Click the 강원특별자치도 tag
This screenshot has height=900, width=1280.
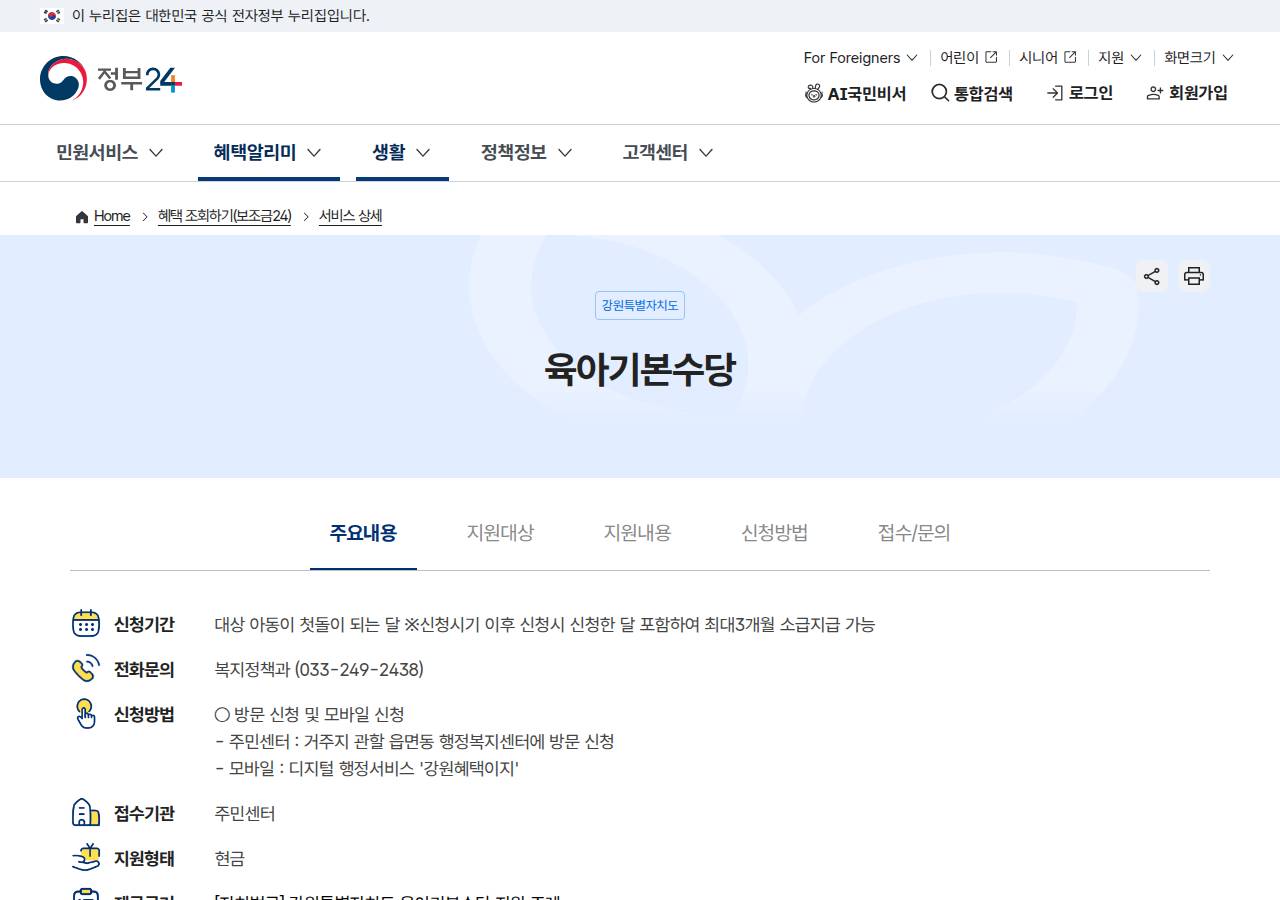pos(640,305)
